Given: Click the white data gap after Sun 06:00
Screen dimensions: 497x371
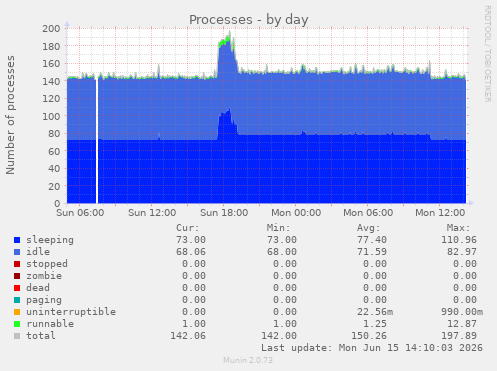Looking at the screenshot, I should [x=97, y=141].
